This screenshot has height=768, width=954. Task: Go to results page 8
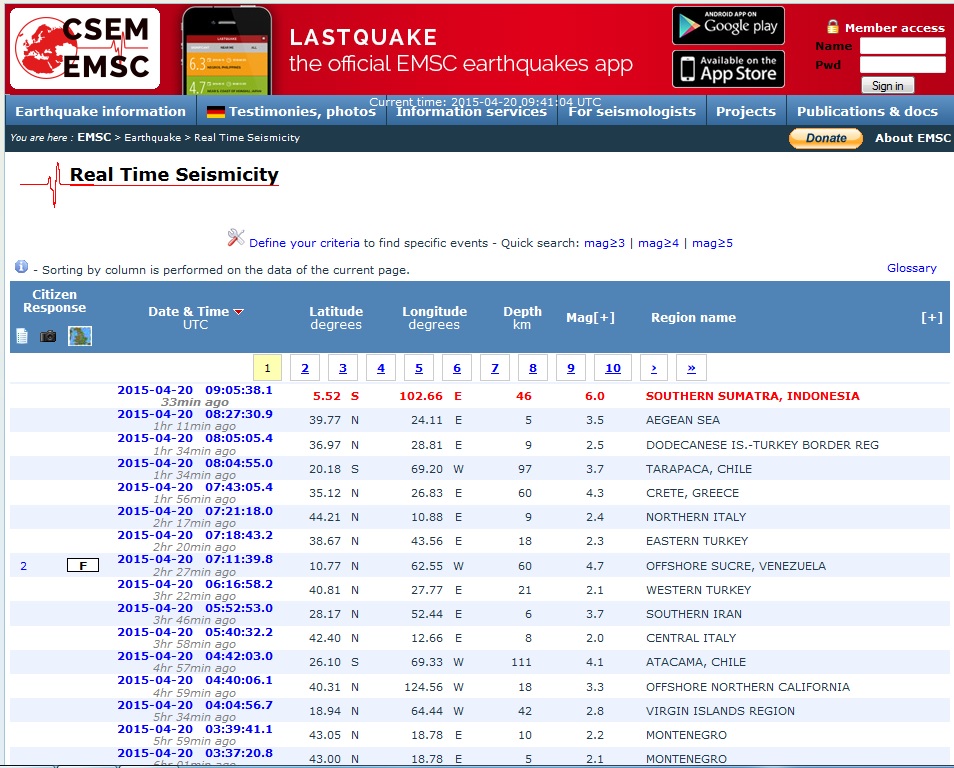tap(533, 368)
